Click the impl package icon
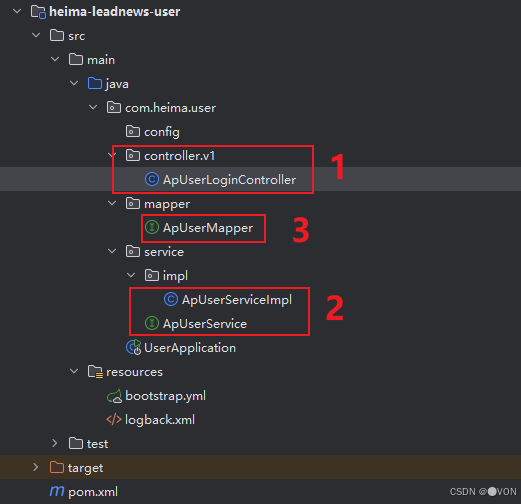521x504 pixels. [152, 276]
